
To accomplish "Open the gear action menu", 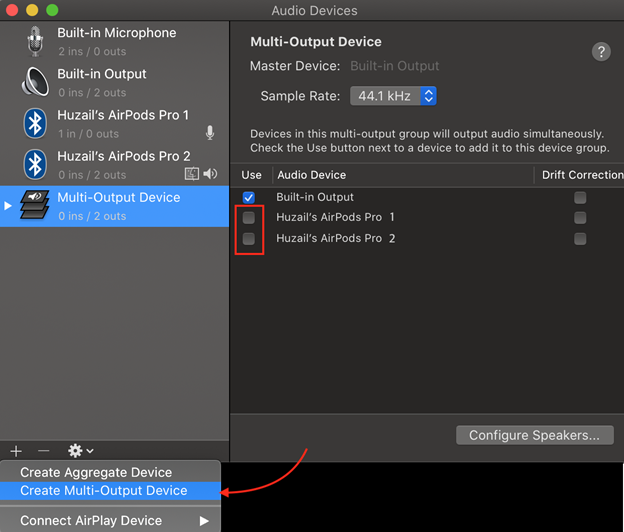I will click(x=80, y=451).
